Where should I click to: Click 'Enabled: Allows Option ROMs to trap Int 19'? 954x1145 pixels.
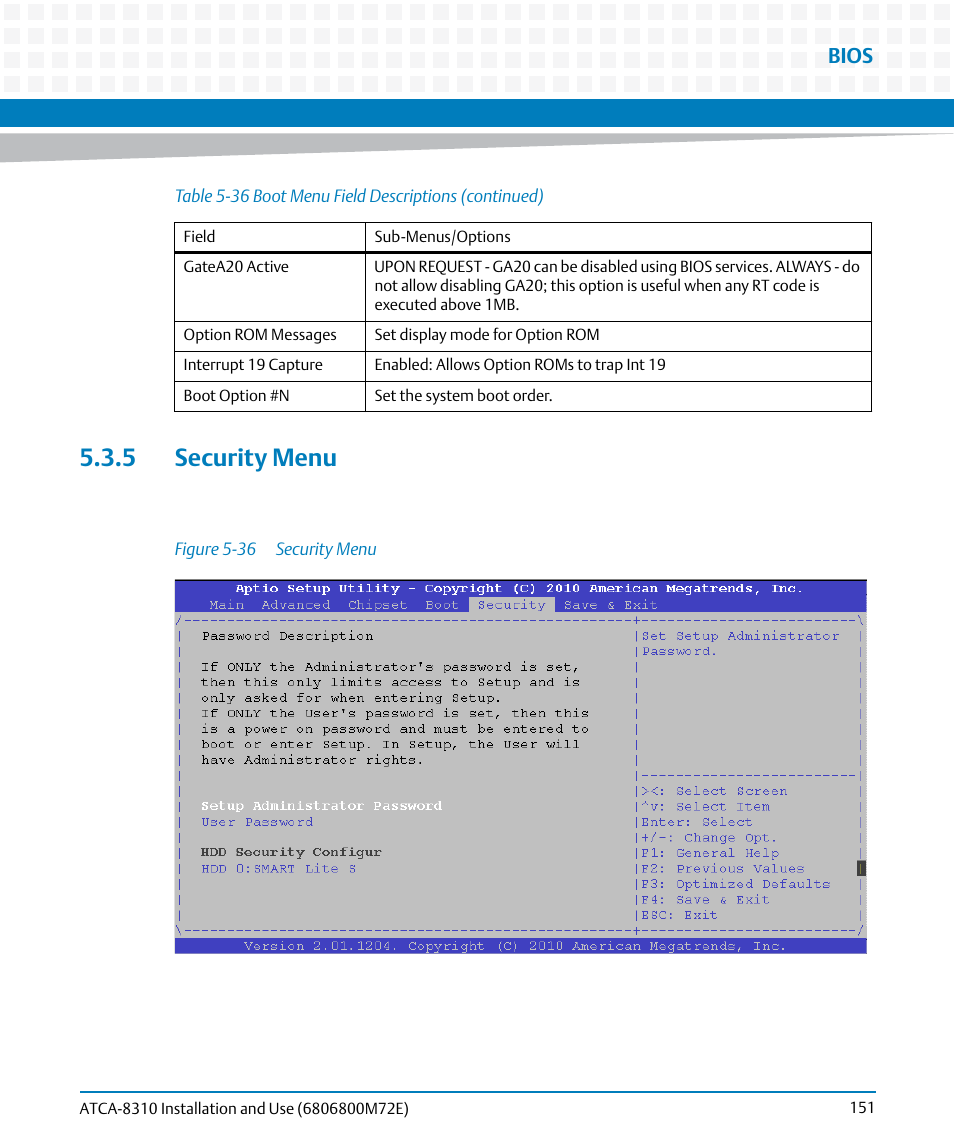click(x=618, y=366)
